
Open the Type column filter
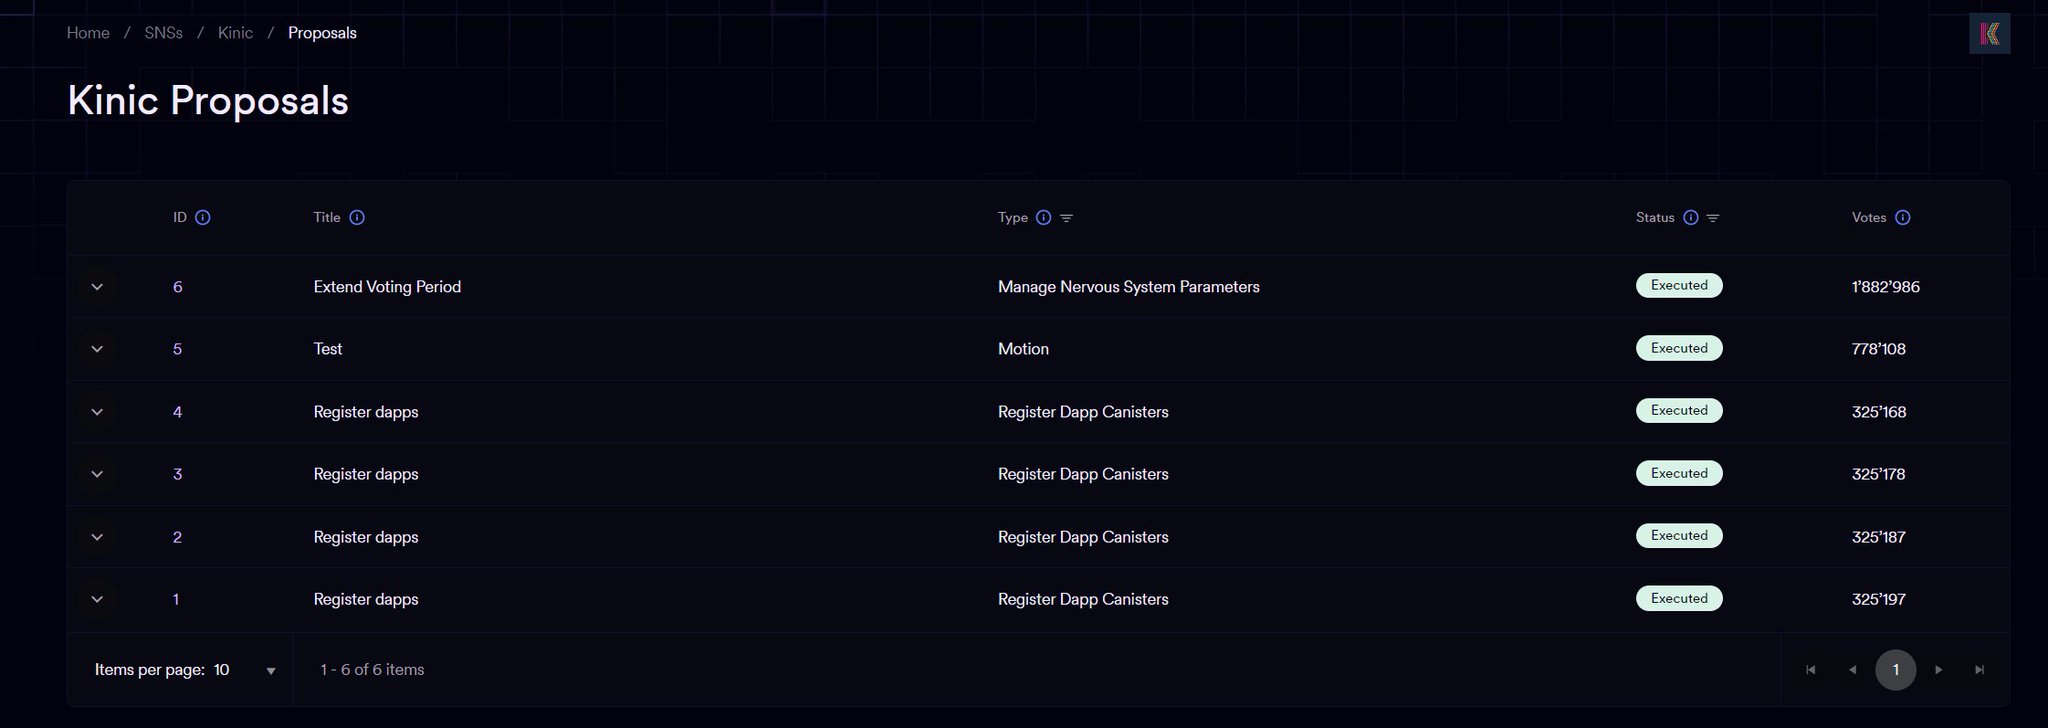click(1067, 218)
